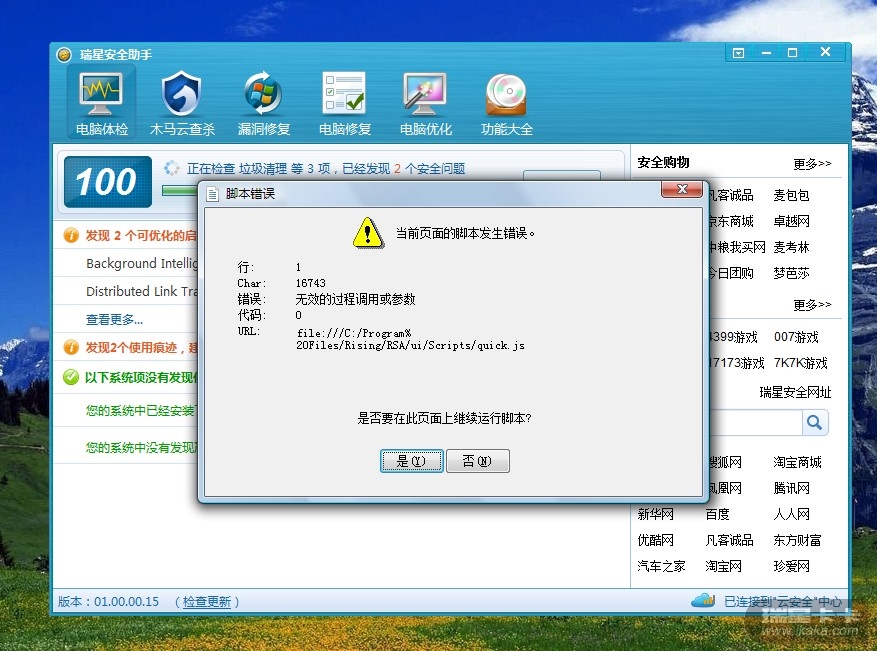Click 您的系统中已经安装 text row

tap(140, 411)
